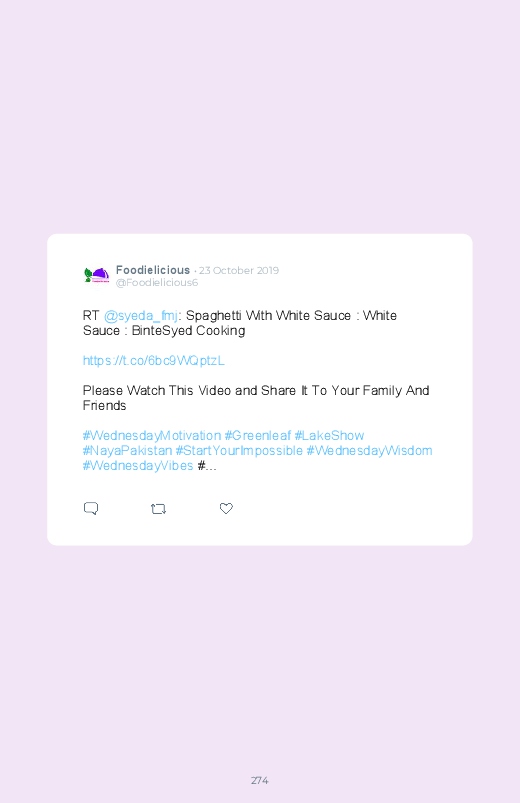Click the #WednesdayVibes hashtag
This screenshot has height=803, width=520.
[x=138, y=466]
